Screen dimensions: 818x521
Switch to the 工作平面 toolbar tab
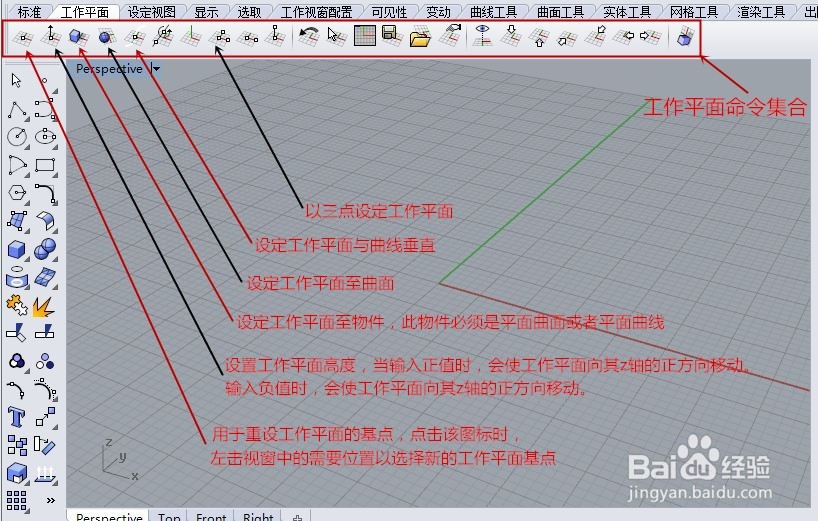(85, 11)
